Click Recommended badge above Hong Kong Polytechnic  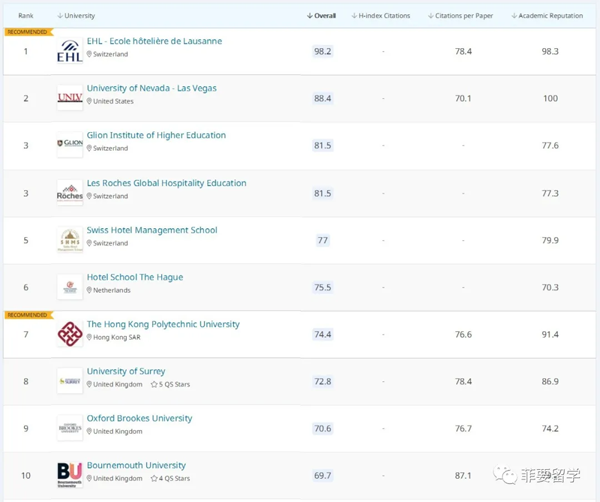[x=28, y=315]
